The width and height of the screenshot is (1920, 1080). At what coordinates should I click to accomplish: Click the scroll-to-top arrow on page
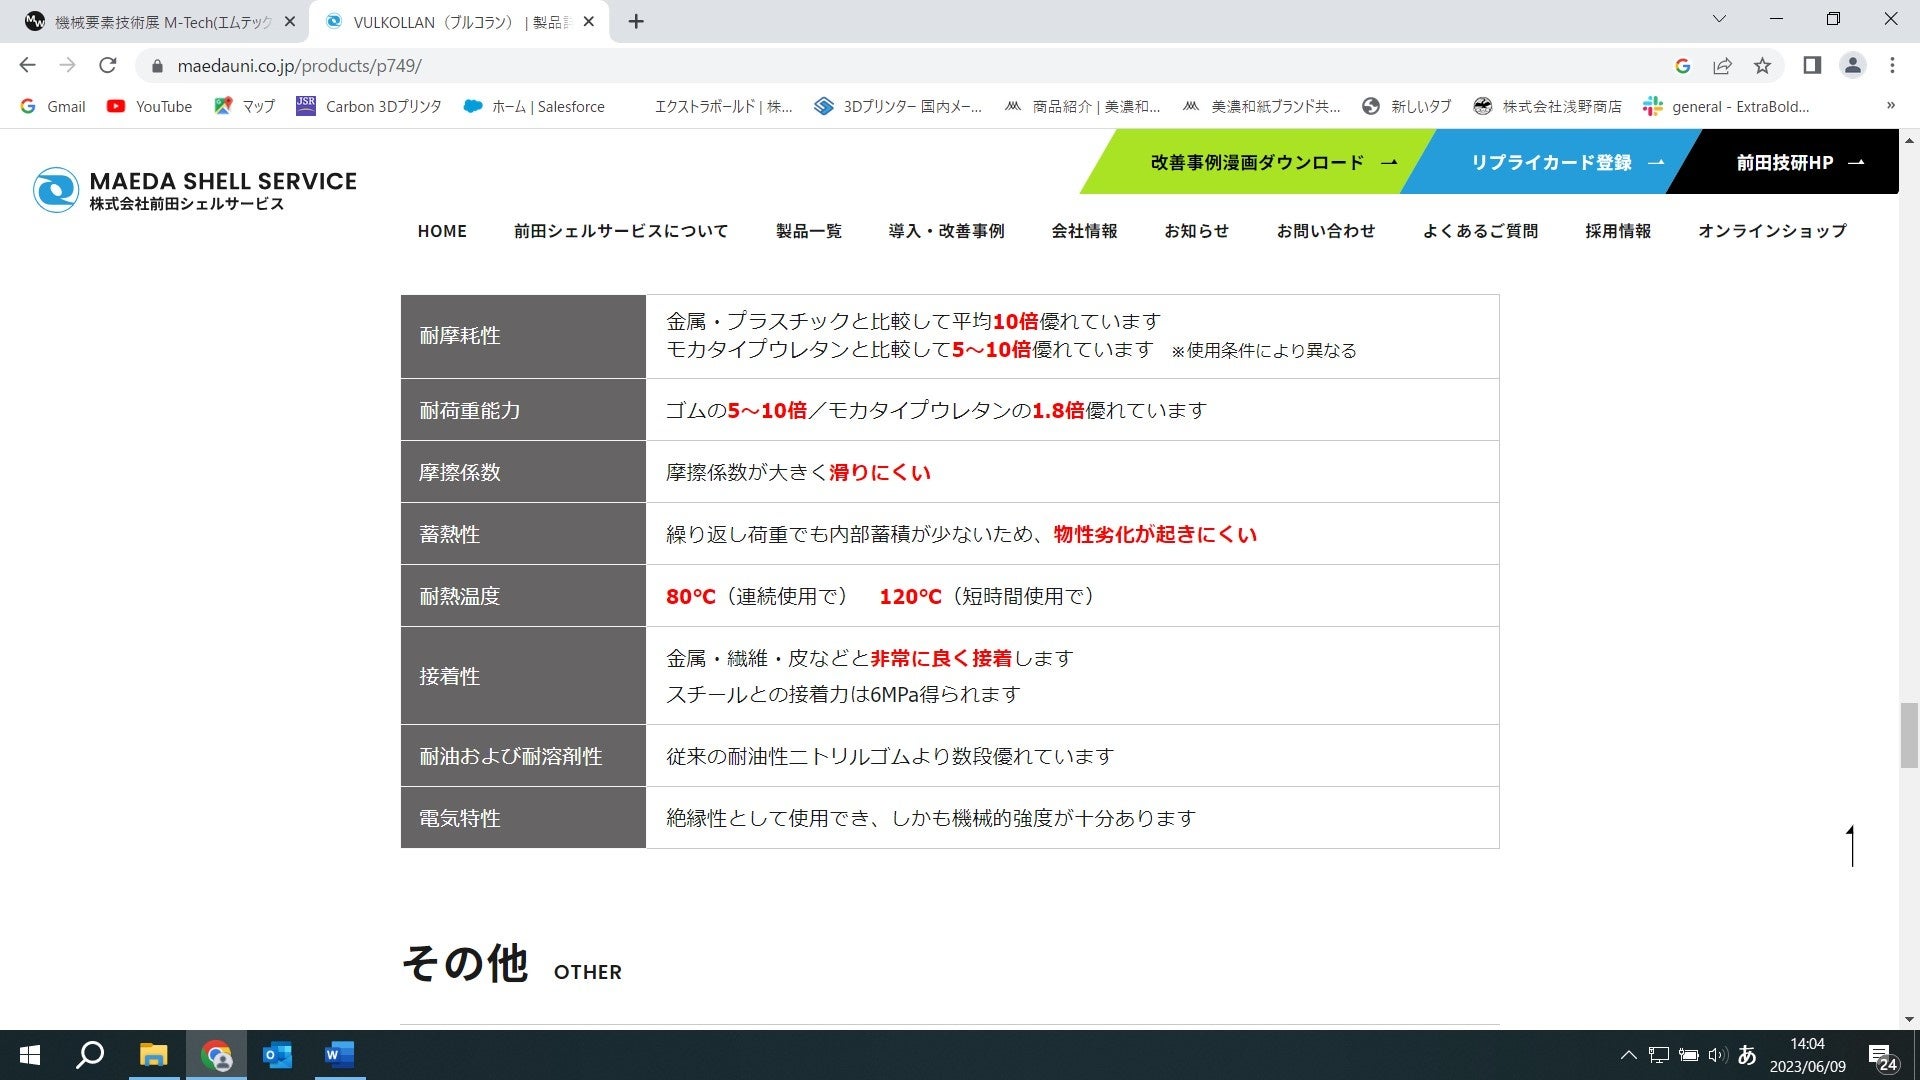point(1852,846)
